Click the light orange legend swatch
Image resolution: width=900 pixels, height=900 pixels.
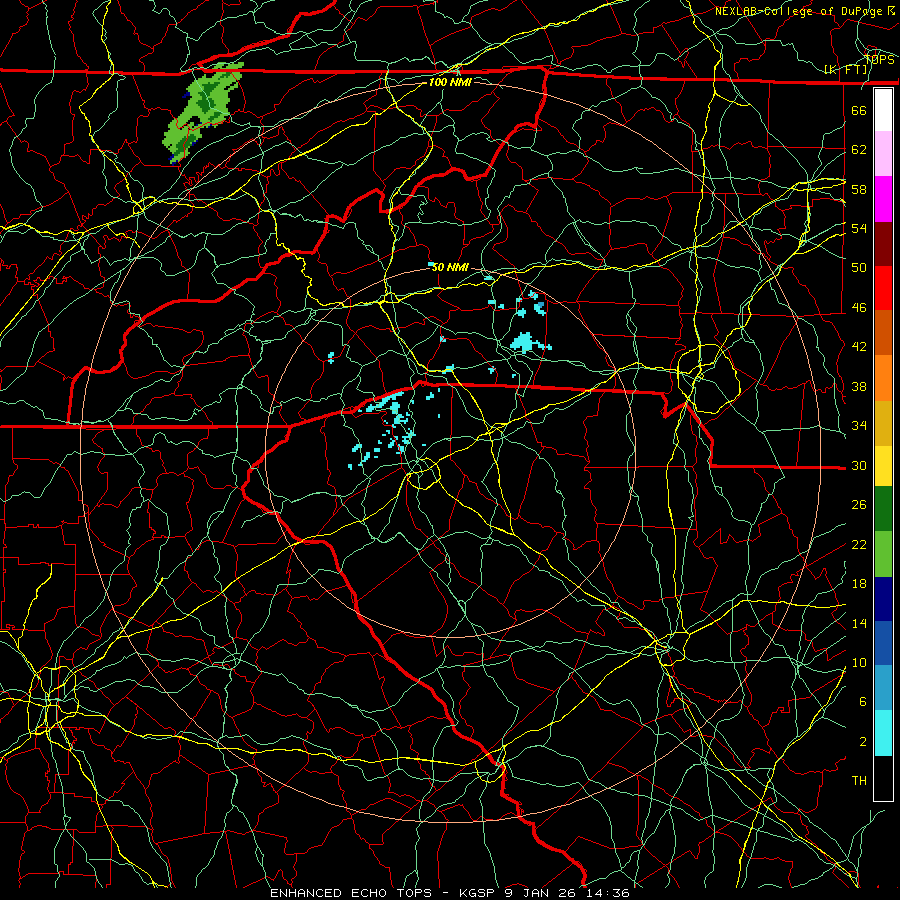(x=883, y=378)
